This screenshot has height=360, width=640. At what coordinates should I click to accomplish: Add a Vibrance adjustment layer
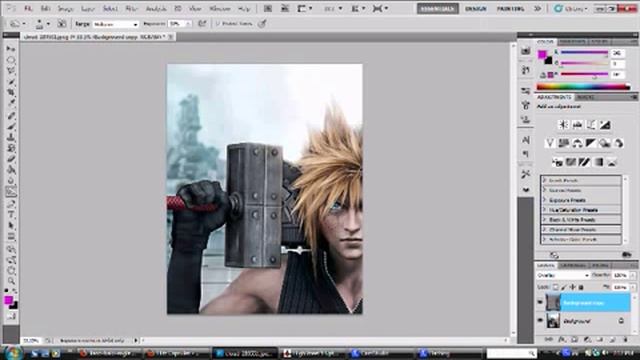point(549,143)
